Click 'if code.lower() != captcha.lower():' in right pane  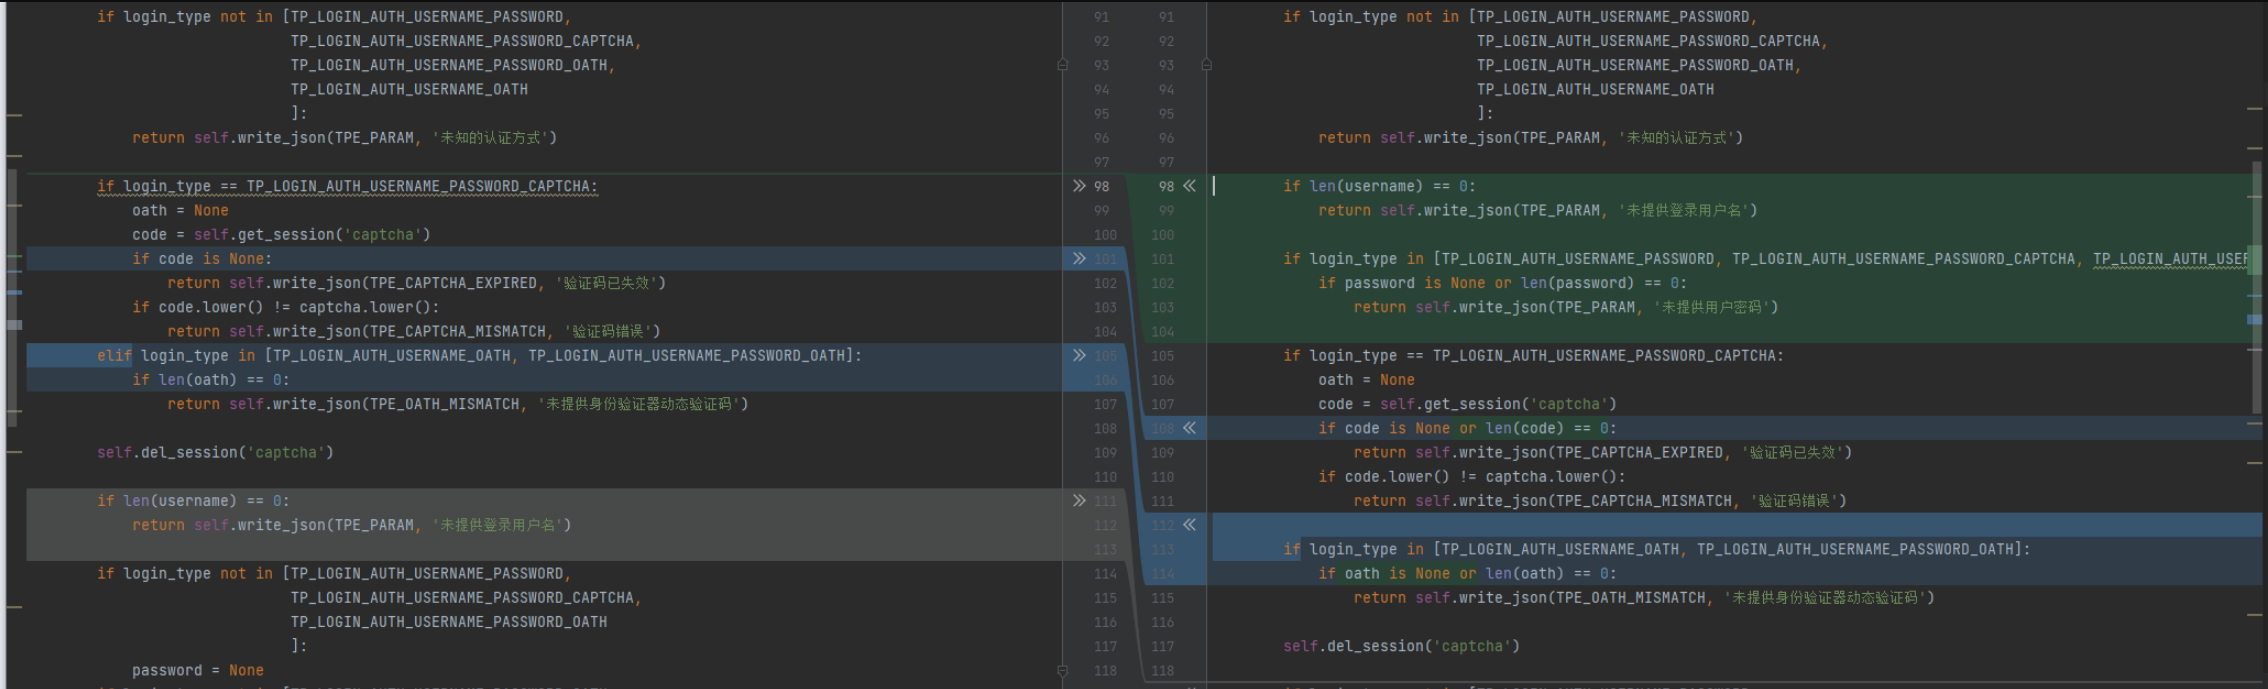[x=1471, y=477]
